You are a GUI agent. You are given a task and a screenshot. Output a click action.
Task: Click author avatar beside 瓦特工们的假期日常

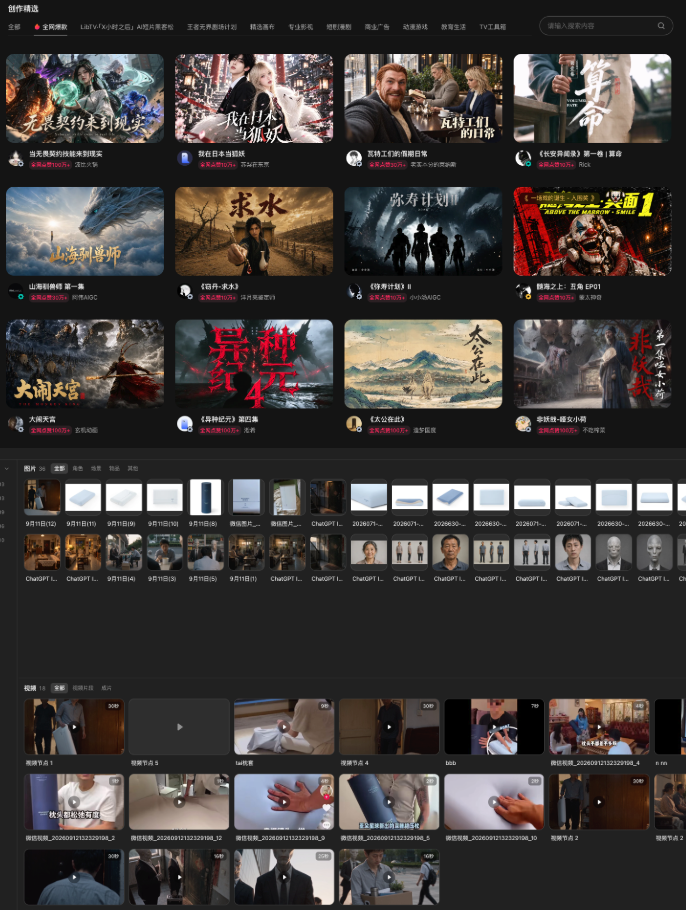point(354,158)
